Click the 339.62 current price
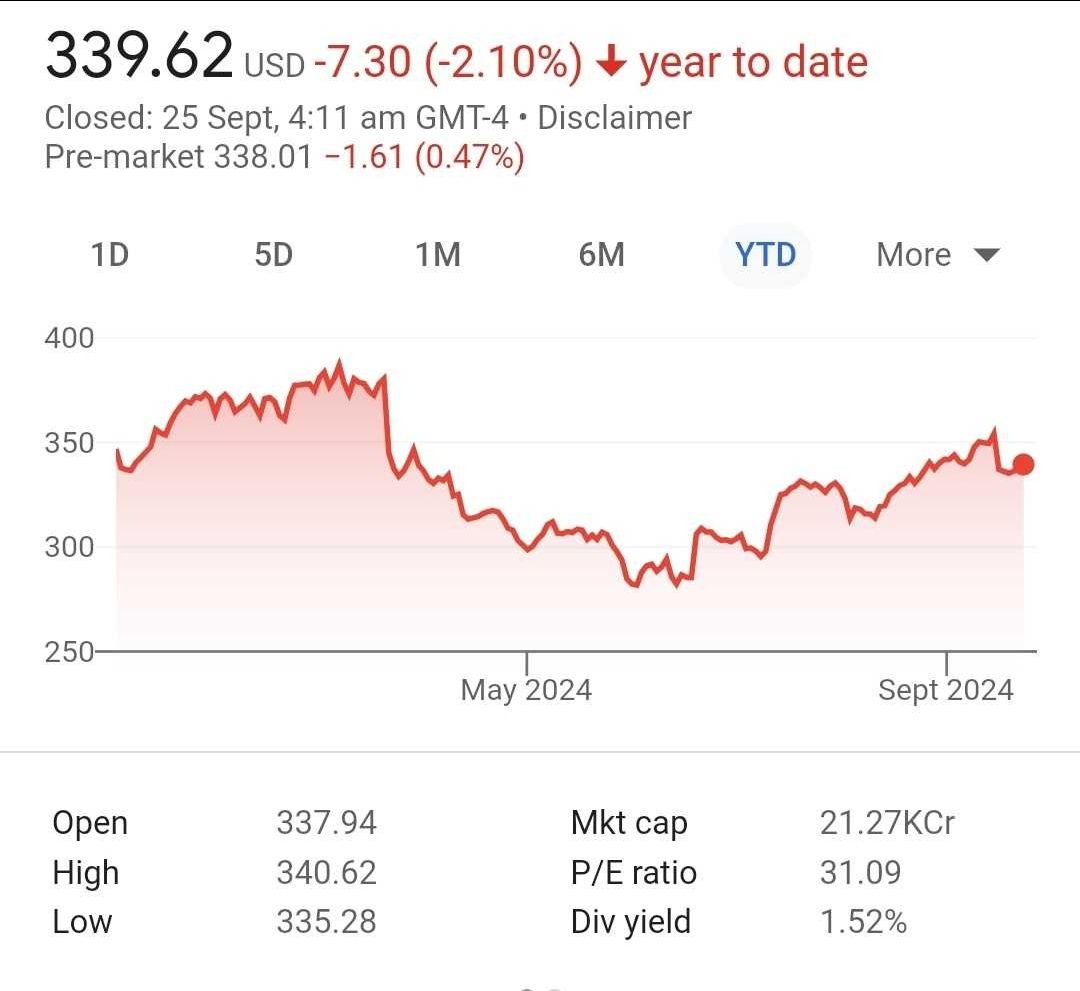This screenshot has height=991, width=1080. pyautogui.click(x=139, y=57)
